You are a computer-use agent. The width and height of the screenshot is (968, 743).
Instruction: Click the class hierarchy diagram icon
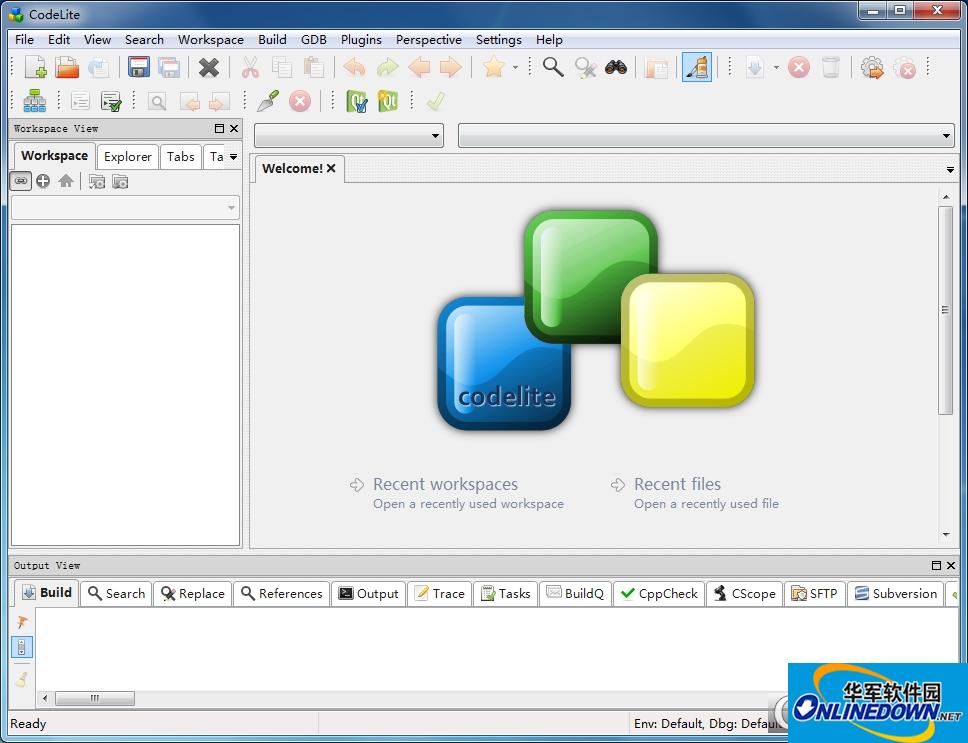point(35,101)
